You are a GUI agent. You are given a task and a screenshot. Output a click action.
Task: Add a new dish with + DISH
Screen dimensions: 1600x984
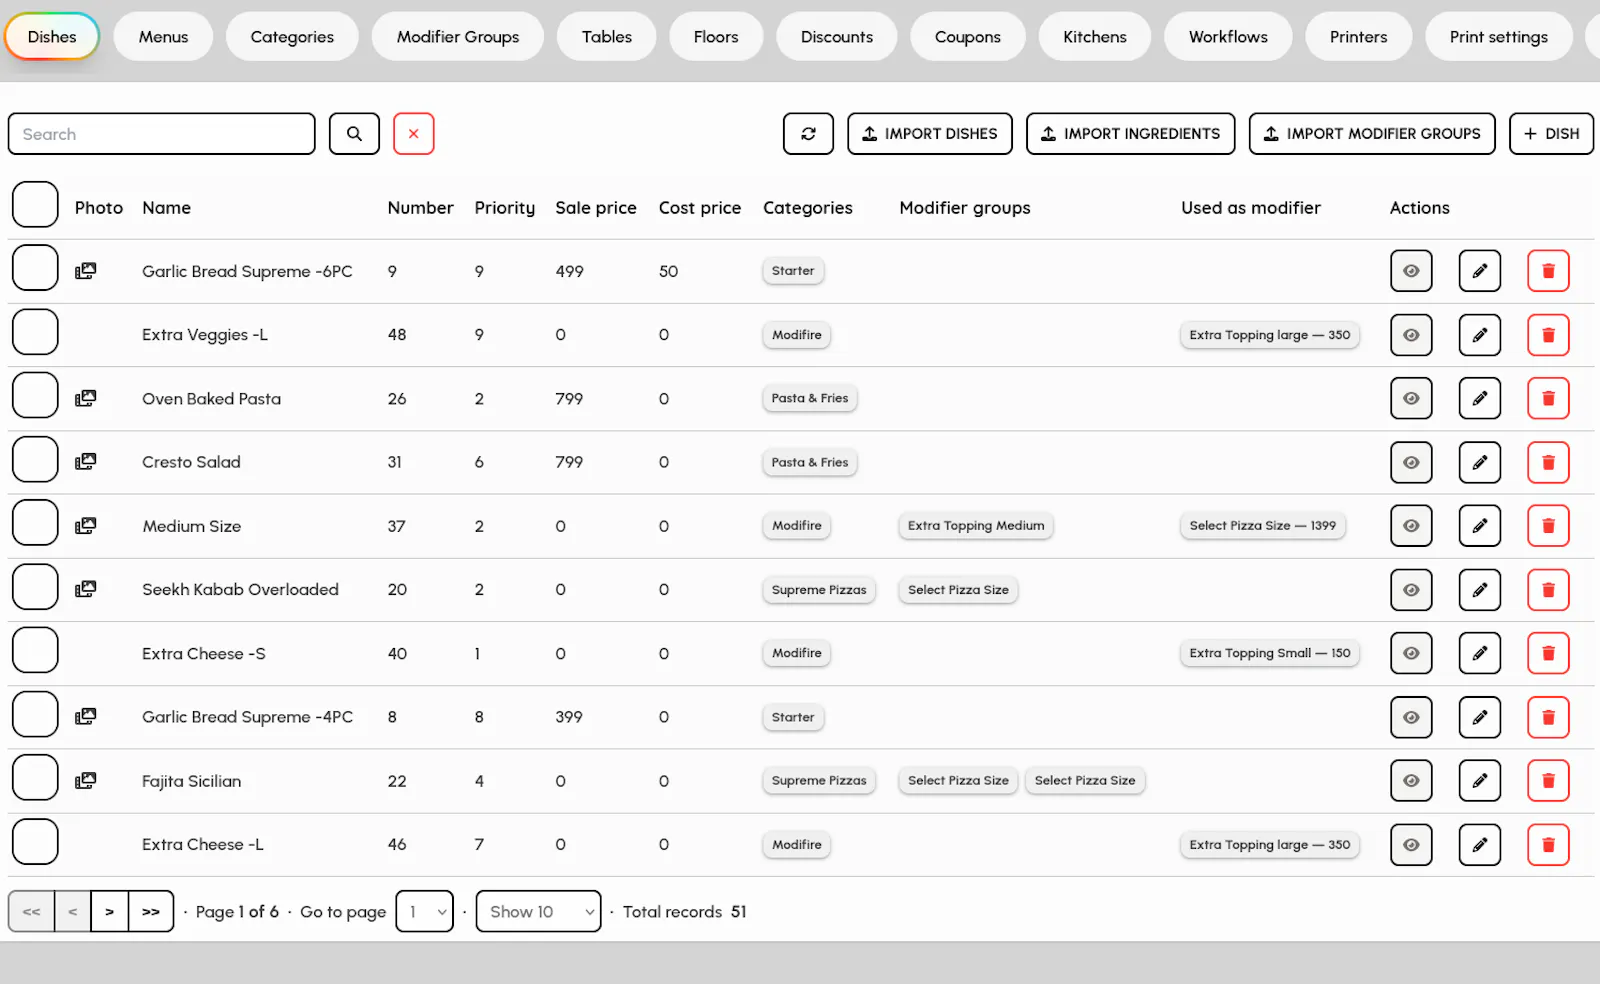pos(1551,134)
